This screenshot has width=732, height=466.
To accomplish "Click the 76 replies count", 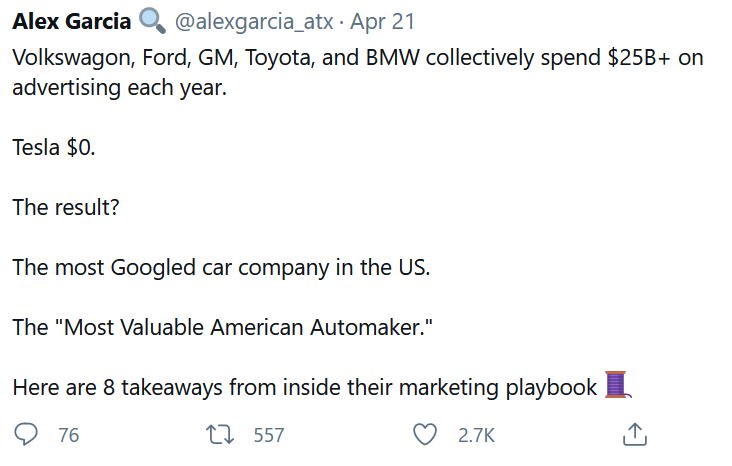I will (69, 436).
